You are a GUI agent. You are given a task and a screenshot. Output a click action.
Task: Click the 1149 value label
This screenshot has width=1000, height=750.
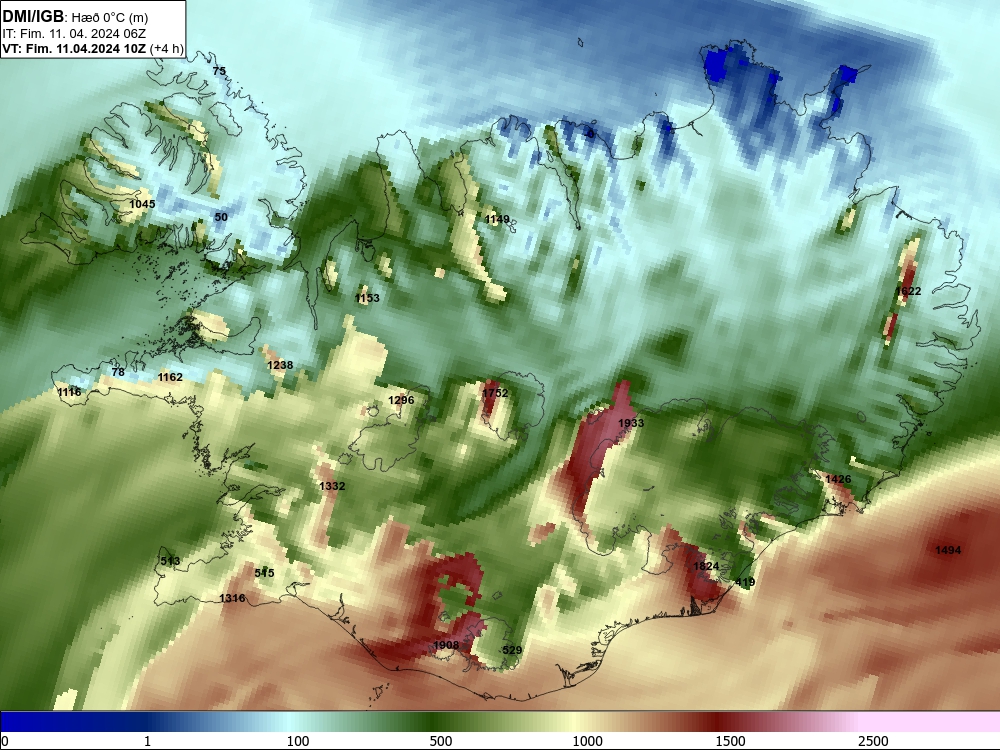click(x=497, y=219)
